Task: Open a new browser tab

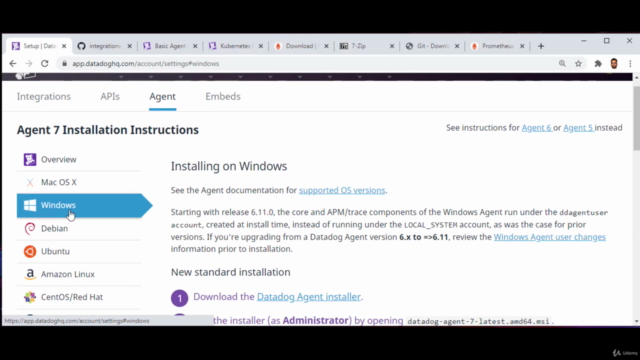Action: 541,46
